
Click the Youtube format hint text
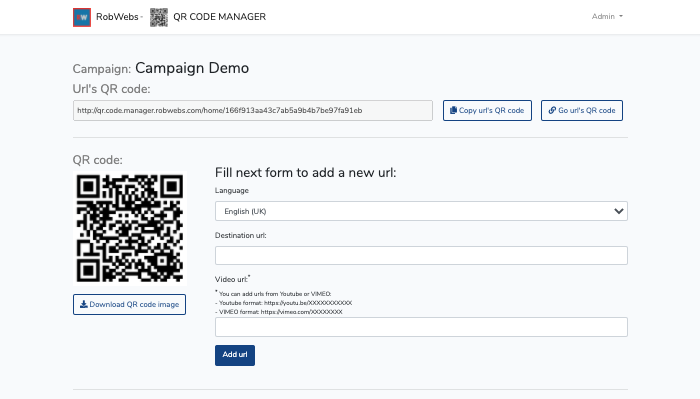tap(284, 303)
